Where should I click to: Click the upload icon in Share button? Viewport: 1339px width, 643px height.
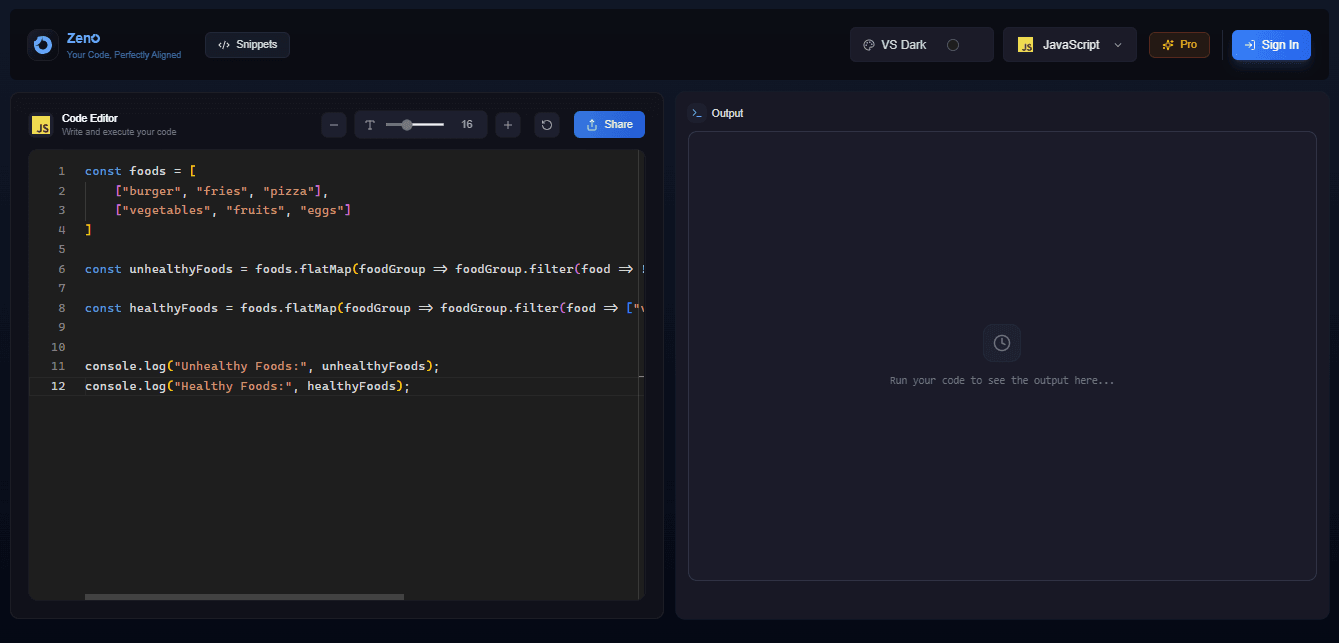click(592, 125)
